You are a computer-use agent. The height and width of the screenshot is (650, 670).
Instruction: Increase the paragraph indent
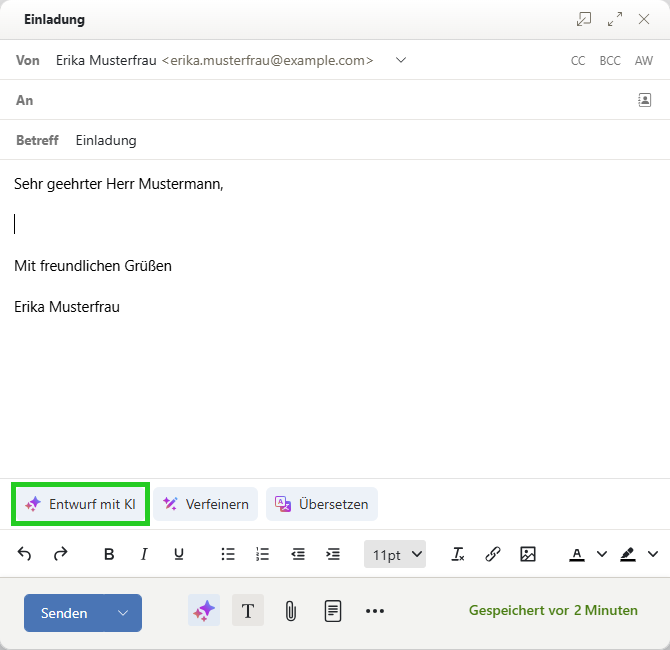(332, 554)
